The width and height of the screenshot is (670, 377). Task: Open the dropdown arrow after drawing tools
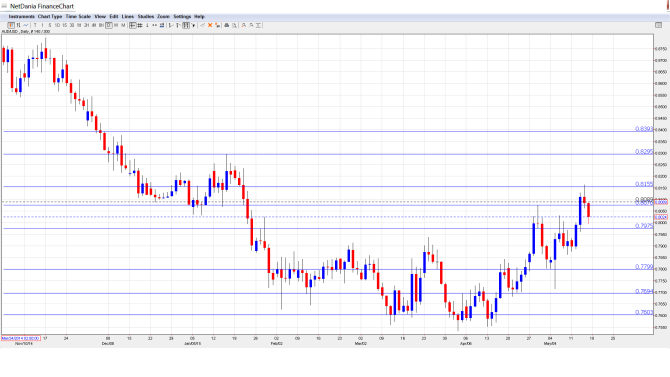(x=193, y=26)
